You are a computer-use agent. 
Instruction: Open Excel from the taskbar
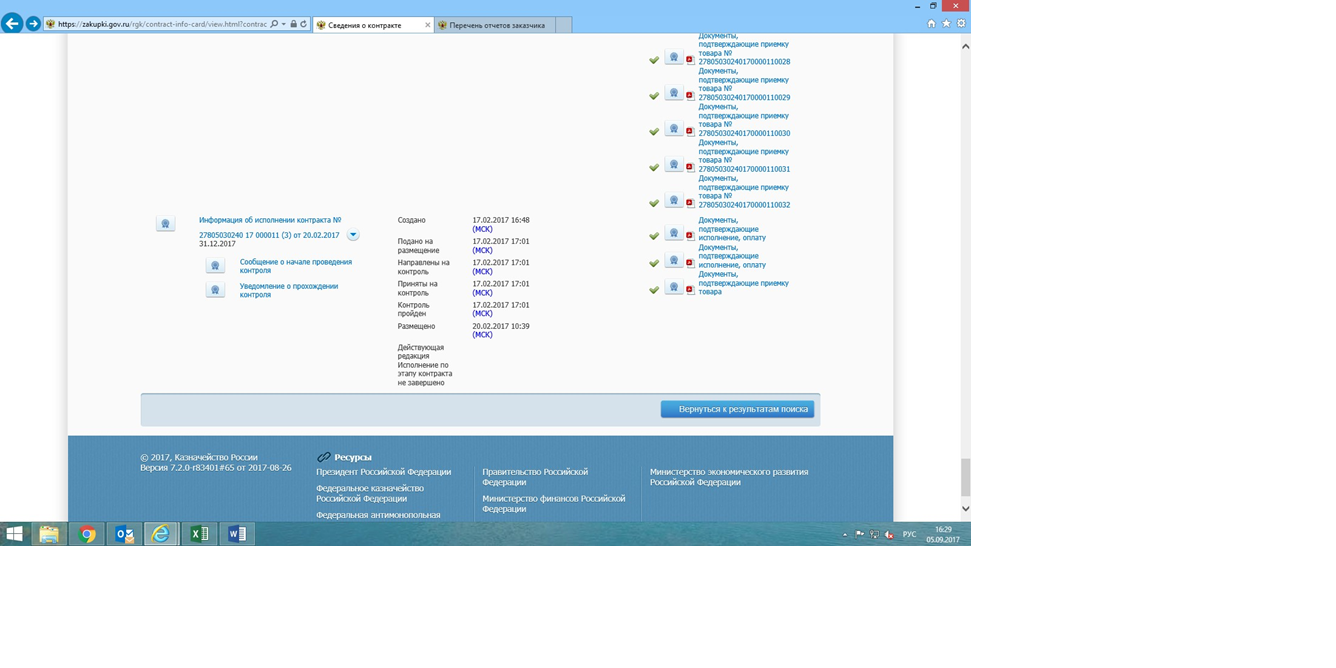[x=199, y=534]
